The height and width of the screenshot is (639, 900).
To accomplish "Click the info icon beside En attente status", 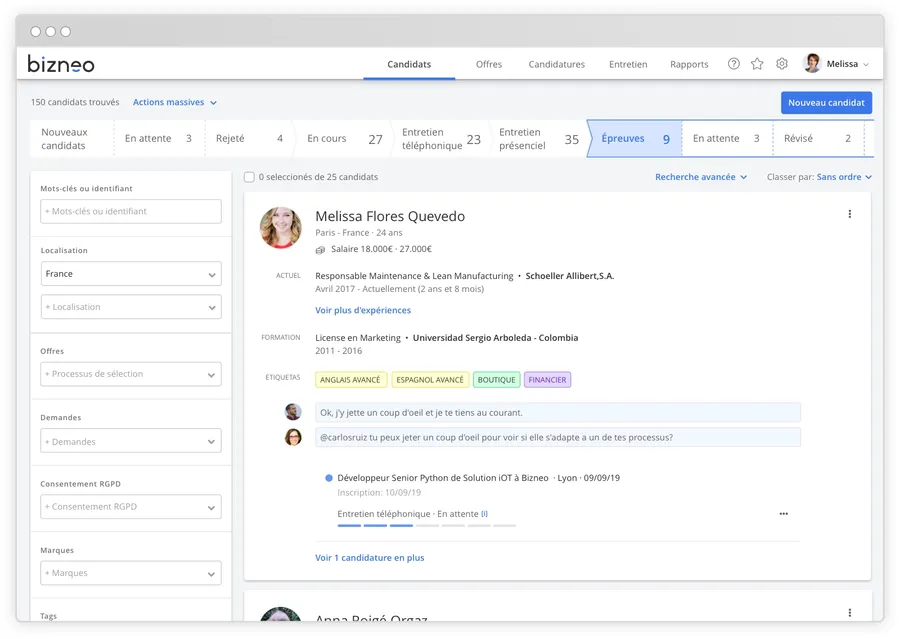I will 485,514.
